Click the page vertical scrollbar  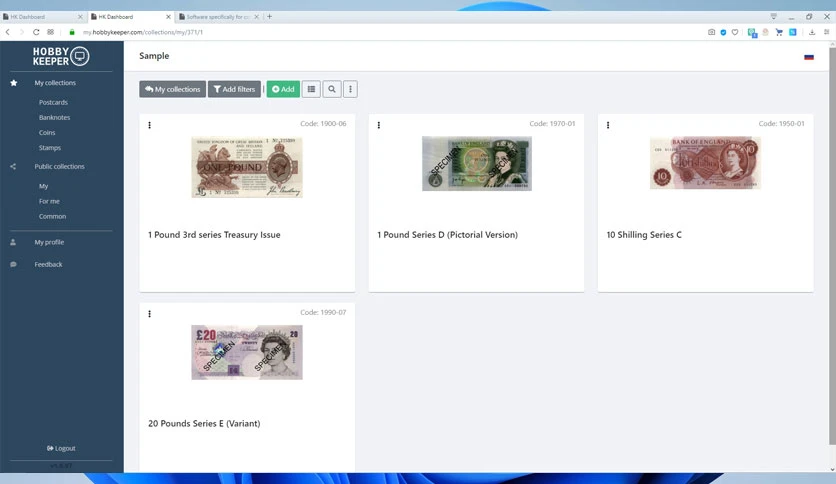coord(832,245)
